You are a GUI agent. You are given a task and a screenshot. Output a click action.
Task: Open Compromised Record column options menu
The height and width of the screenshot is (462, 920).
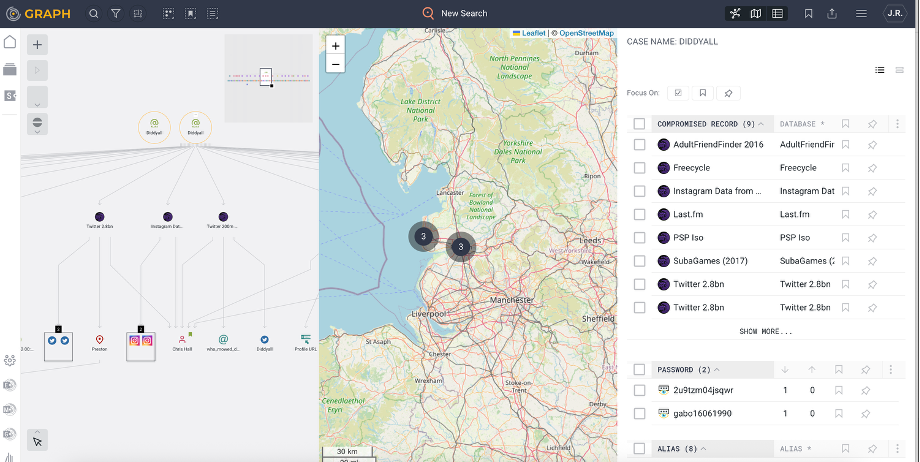pyautogui.click(x=897, y=124)
